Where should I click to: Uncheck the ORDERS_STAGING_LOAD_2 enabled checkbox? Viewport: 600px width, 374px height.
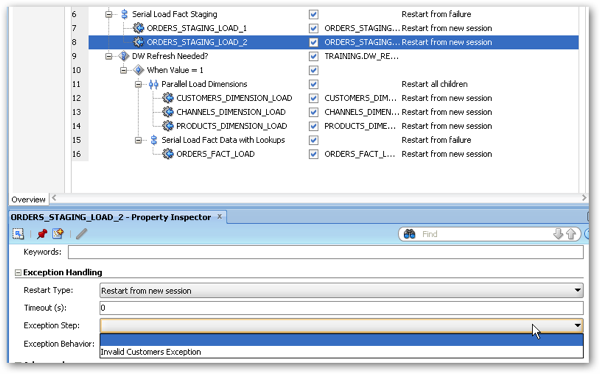[x=313, y=42]
